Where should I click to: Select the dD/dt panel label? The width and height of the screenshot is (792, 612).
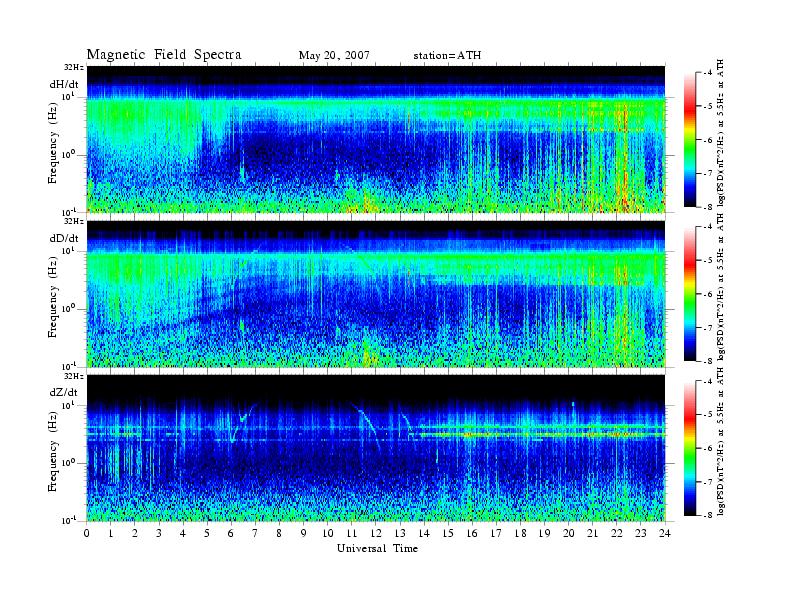(x=64, y=238)
